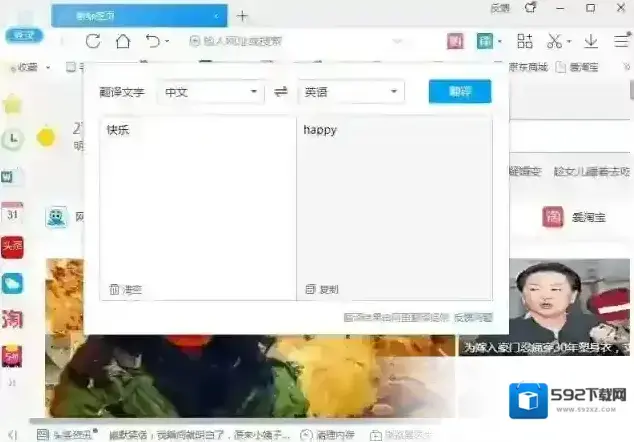Open the target language dropdown showing 英语
The height and width of the screenshot is (442, 634).
[x=351, y=92]
